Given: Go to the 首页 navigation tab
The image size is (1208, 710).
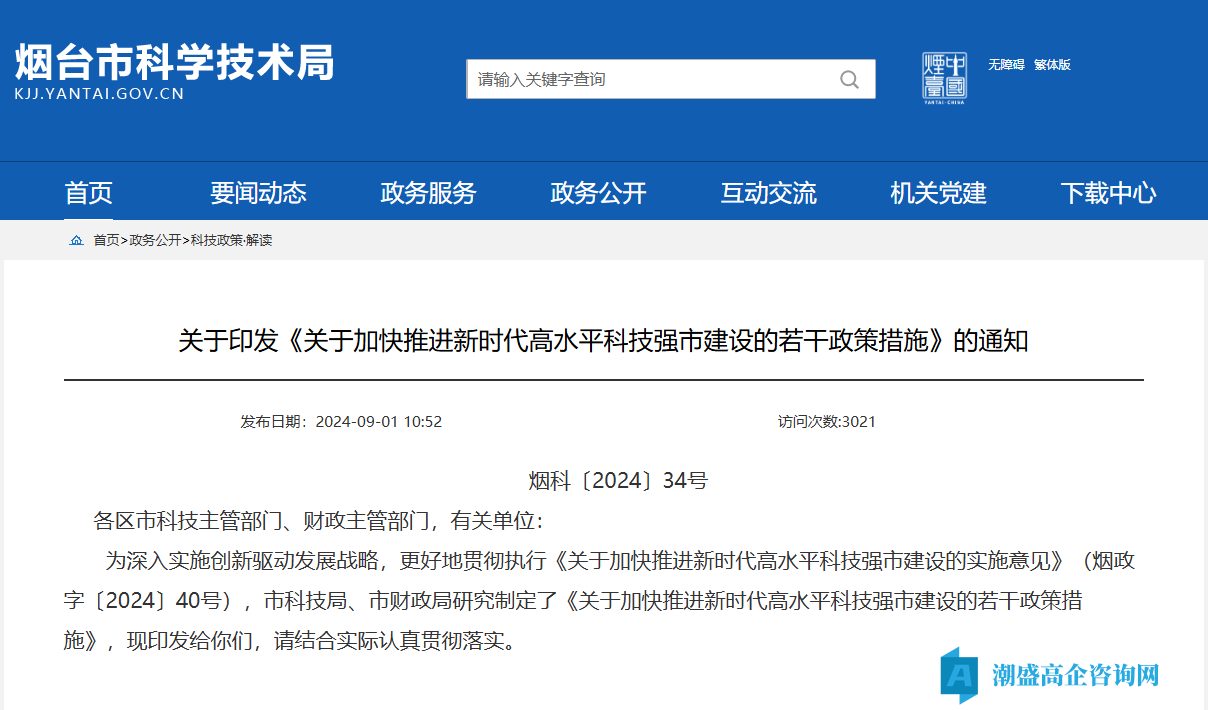Looking at the screenshot, I should [x=89, y=193].
